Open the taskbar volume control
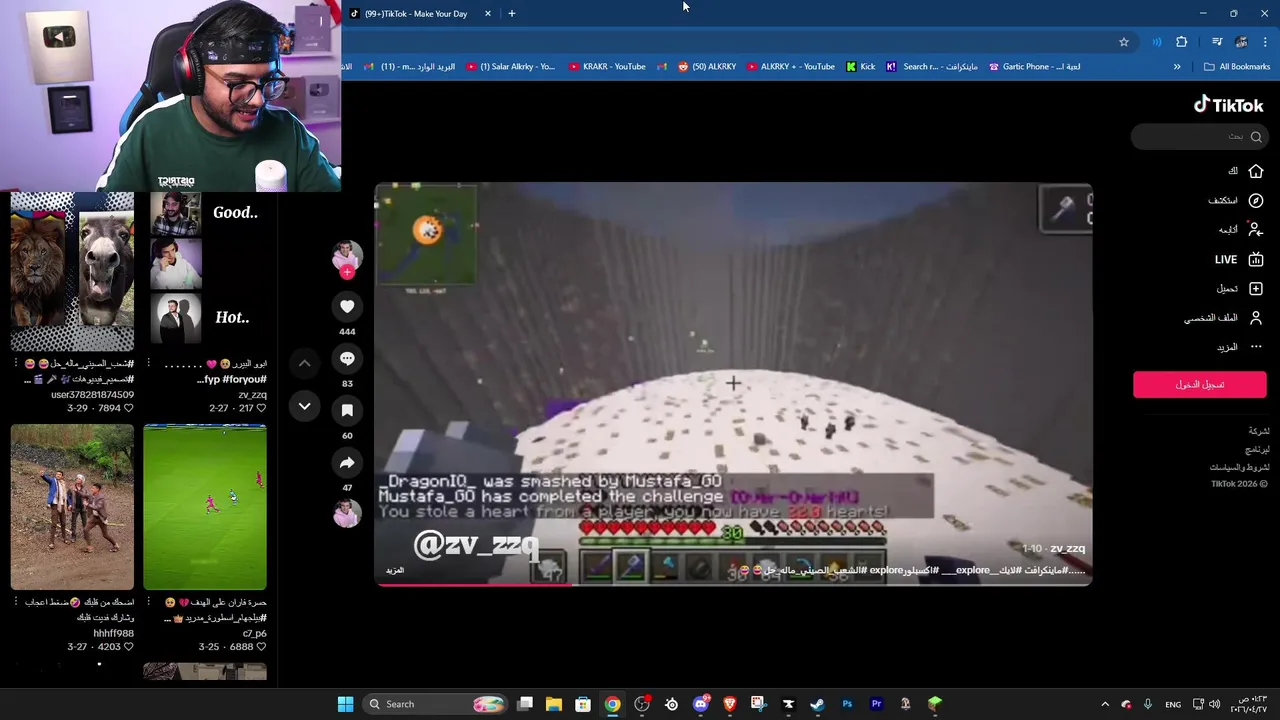Screen dimensions: 1280x720 pos(1214,704)
